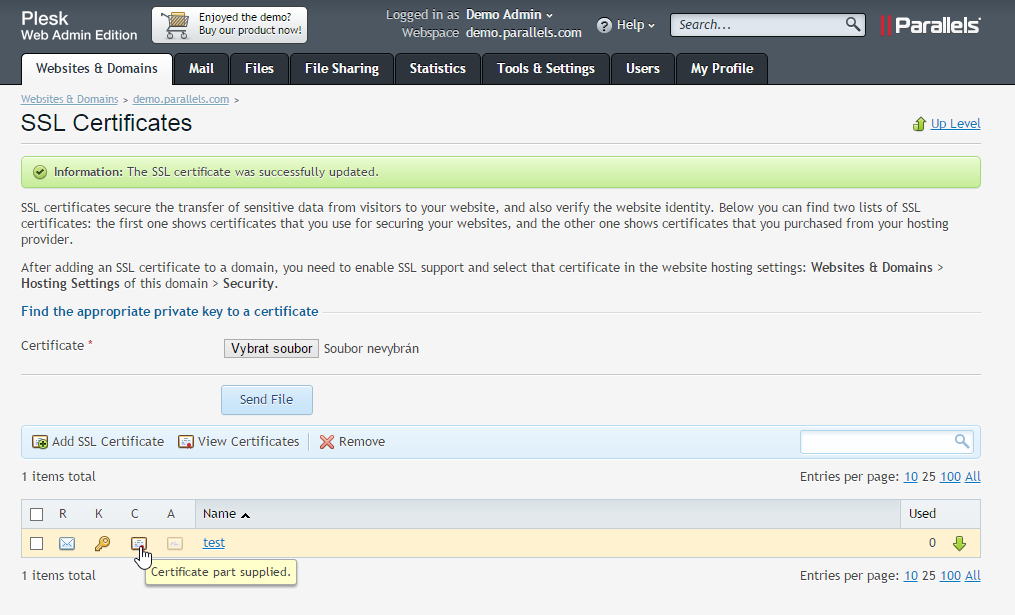Click the '1 items total' text below table
The height and width of the screenshot is (615, 1015).
pyautogui.click(x=58, y=576)
